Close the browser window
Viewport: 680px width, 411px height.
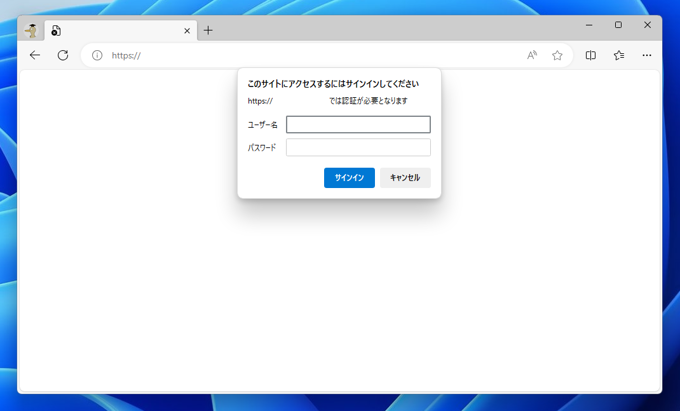pos(647,25)
